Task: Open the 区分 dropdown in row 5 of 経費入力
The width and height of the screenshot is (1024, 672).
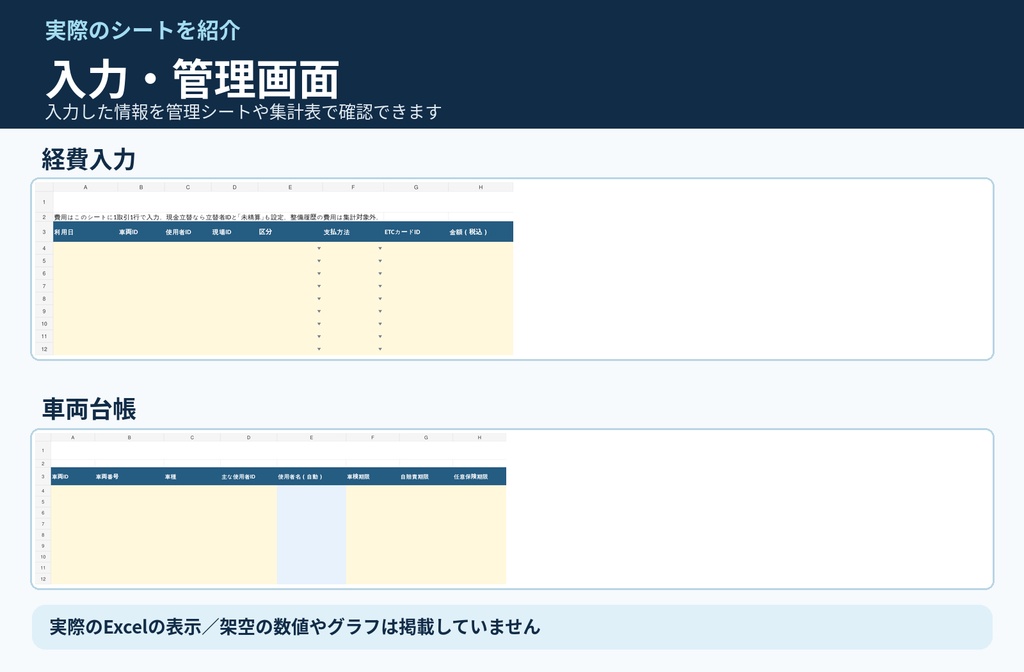Action: [319, 261]
